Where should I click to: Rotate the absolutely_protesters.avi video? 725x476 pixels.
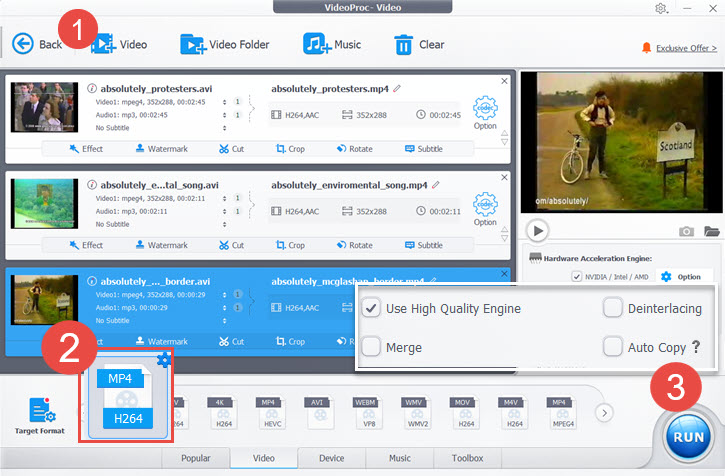355,148
